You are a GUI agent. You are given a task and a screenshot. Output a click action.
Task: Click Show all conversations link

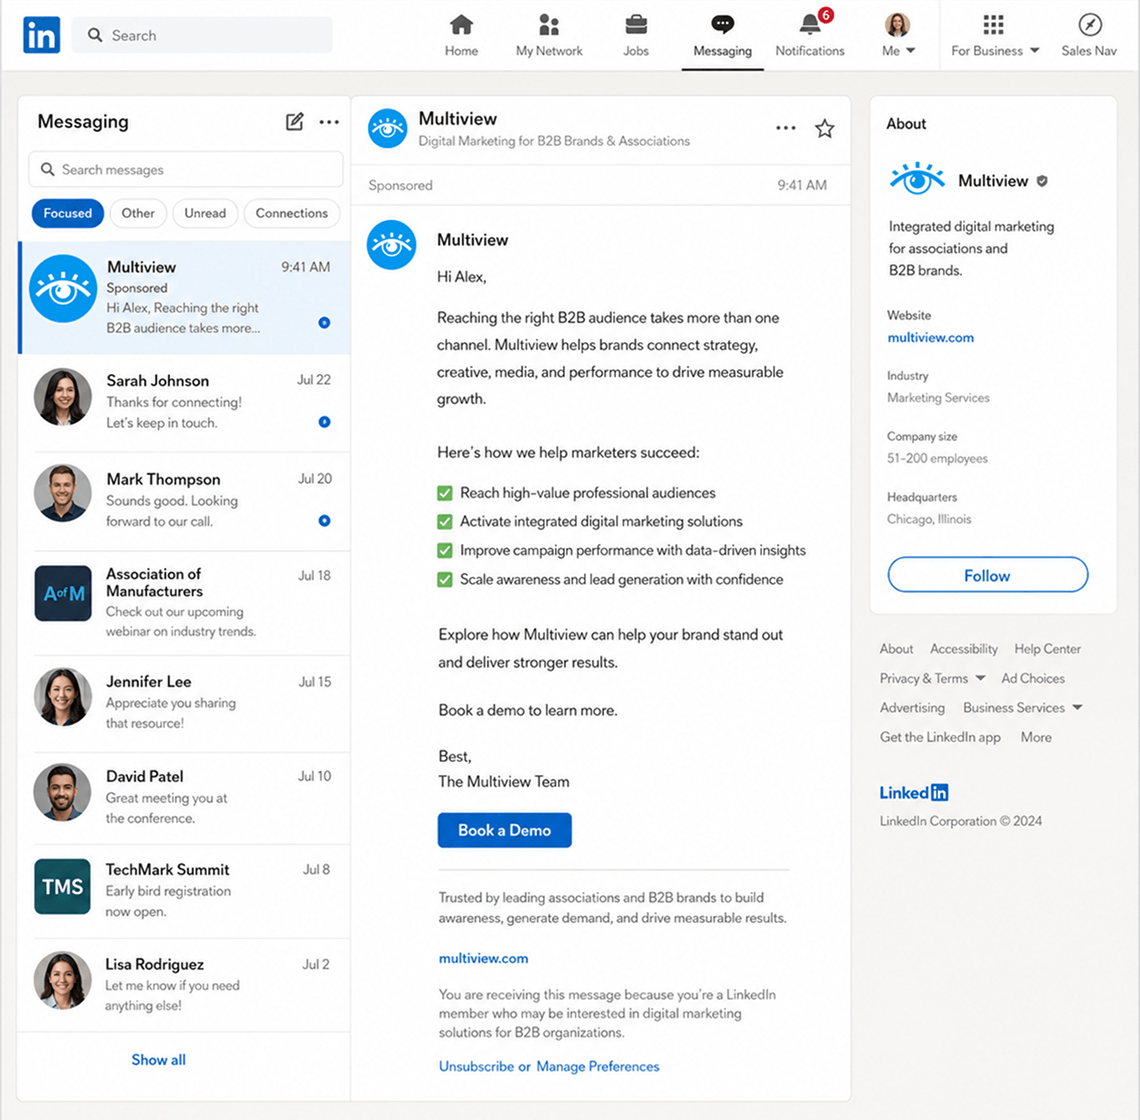tap(158, 1060)
